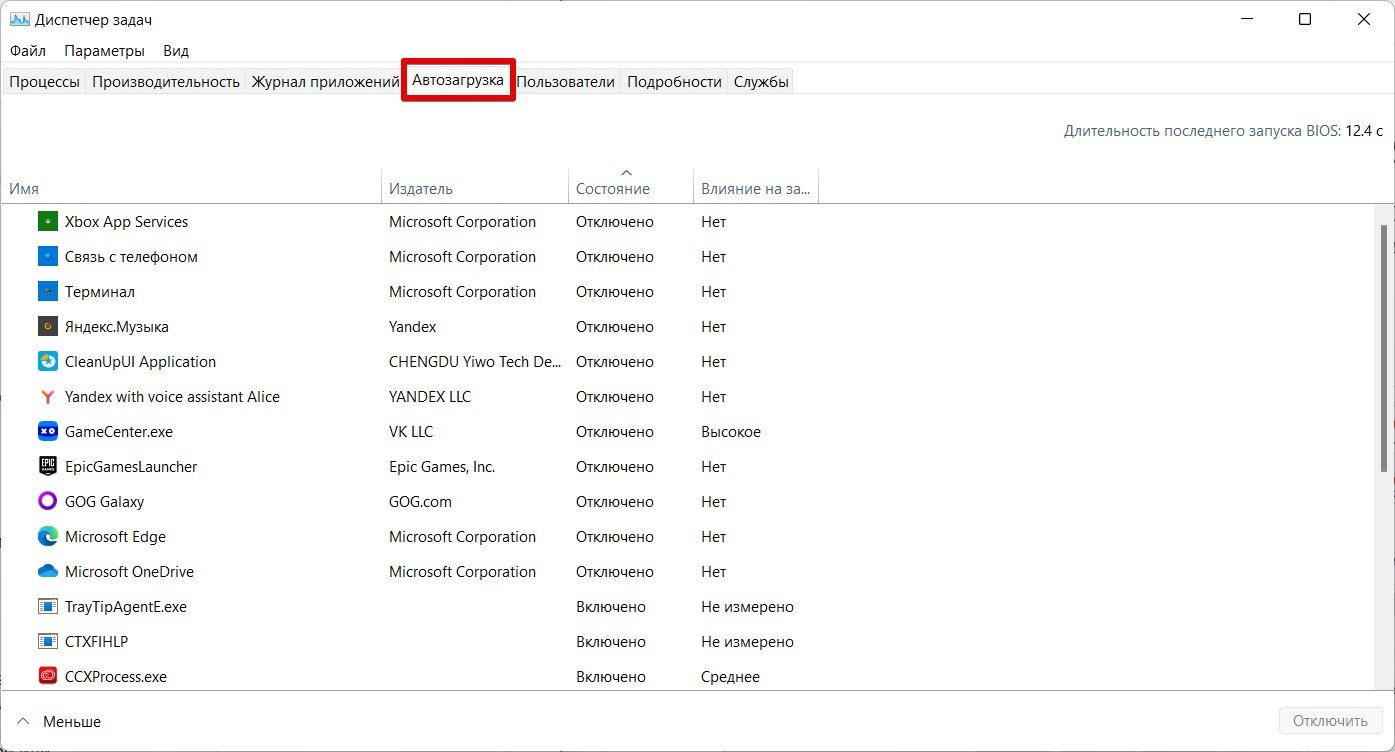Click the Высокое impact value for GameCenter.exe
The width and height of the screenshot is (1395, 752).
(731, 432)
